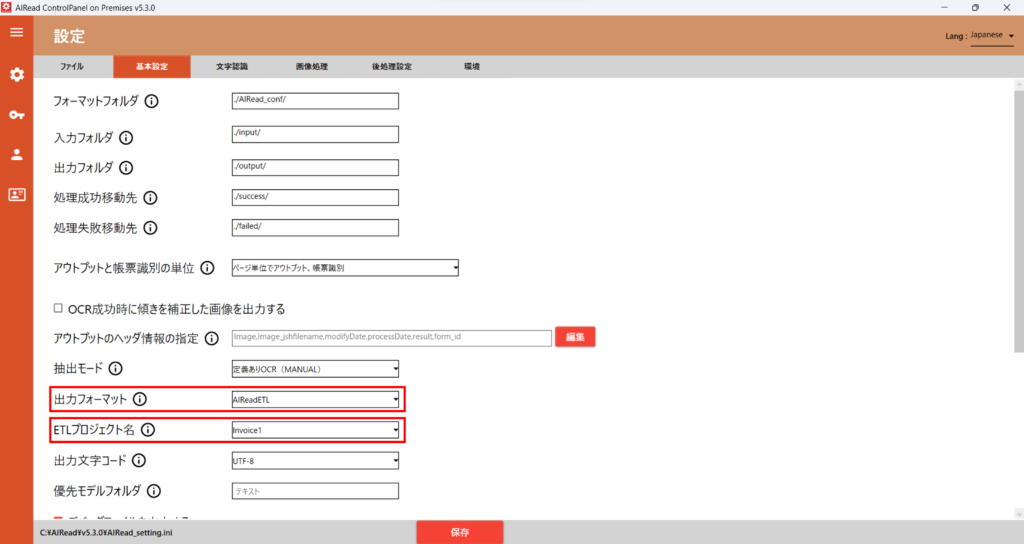Click the 入力フォルダ path input field
Screen dimensions: 1024x544
pyautogui.click(x=315, y=134)
